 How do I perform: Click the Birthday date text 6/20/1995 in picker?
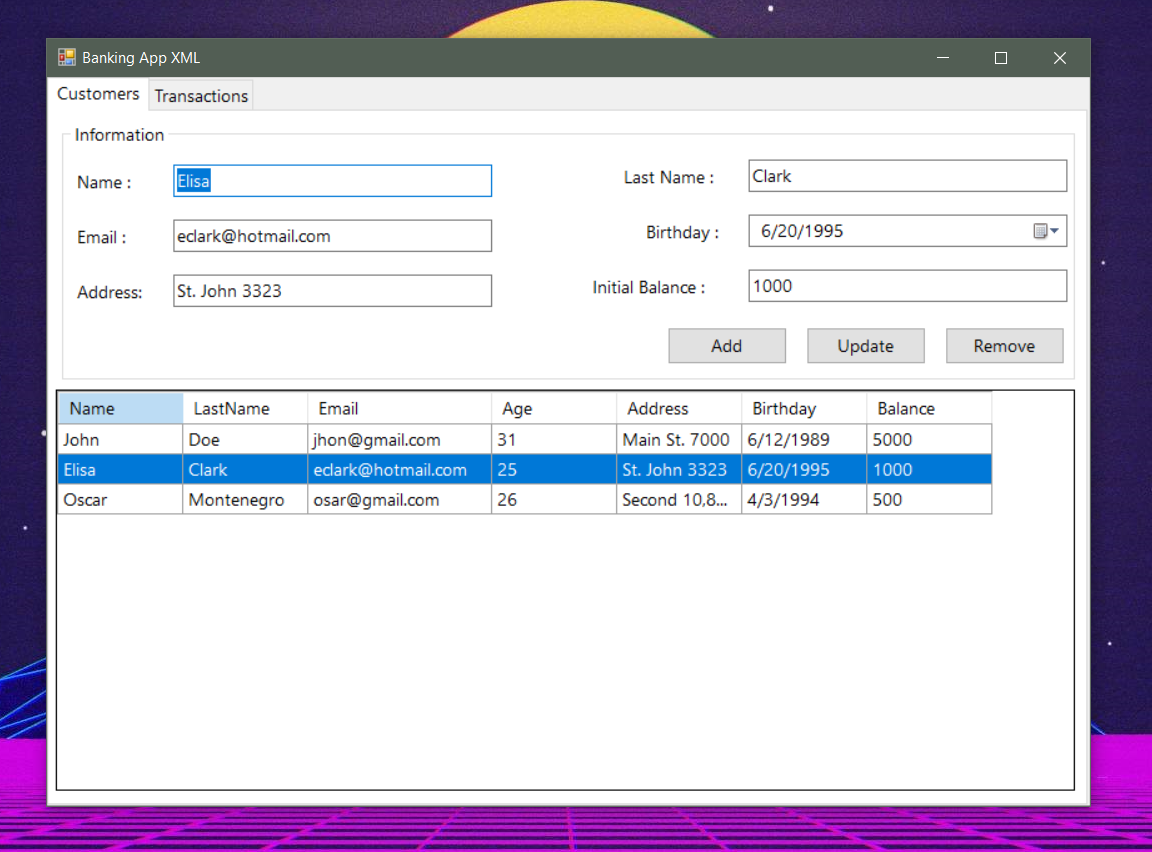click(x=802, y=231)
